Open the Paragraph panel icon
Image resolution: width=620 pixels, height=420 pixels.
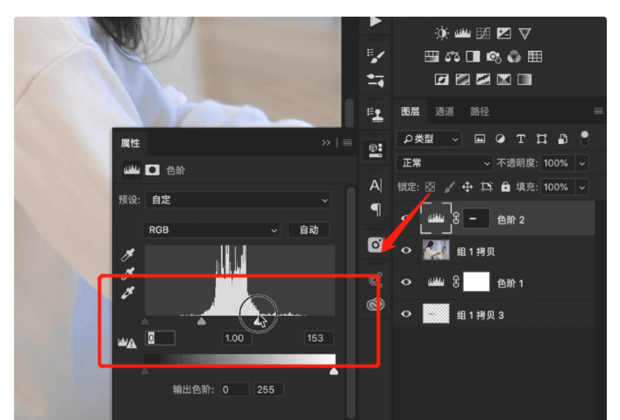coord(376,209)
